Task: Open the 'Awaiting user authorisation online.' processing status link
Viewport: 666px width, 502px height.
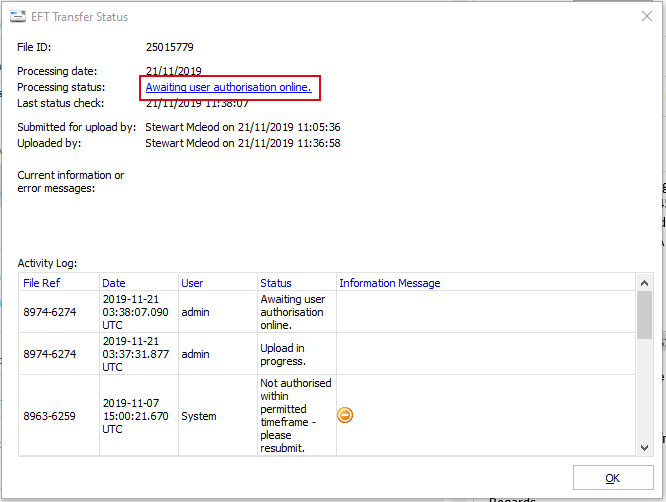Action: 228,88
